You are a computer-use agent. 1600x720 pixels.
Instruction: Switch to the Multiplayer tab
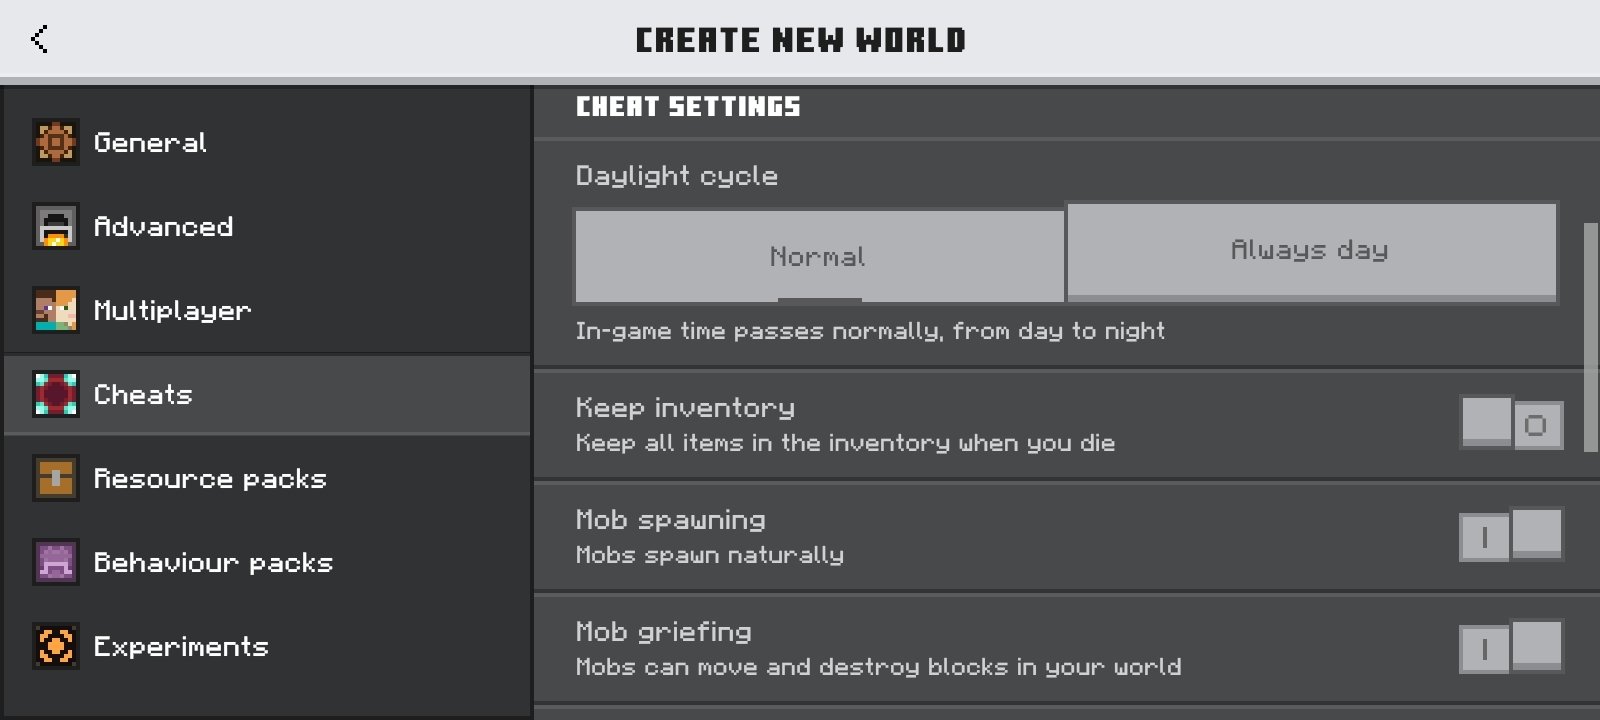pos(267,311)
